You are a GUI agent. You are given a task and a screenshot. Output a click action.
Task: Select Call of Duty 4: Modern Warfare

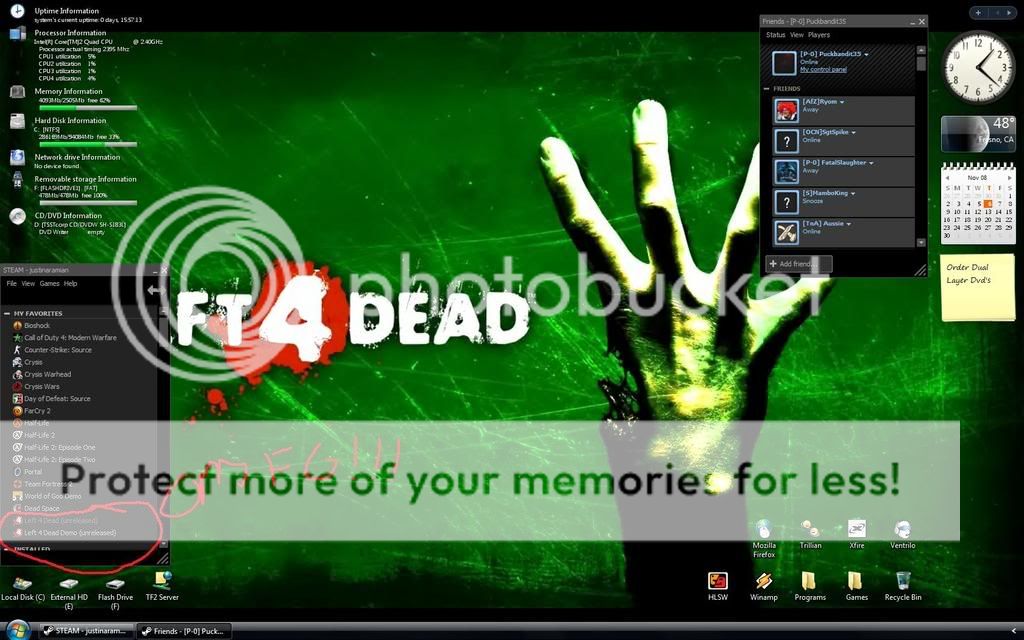click(70, 338)
